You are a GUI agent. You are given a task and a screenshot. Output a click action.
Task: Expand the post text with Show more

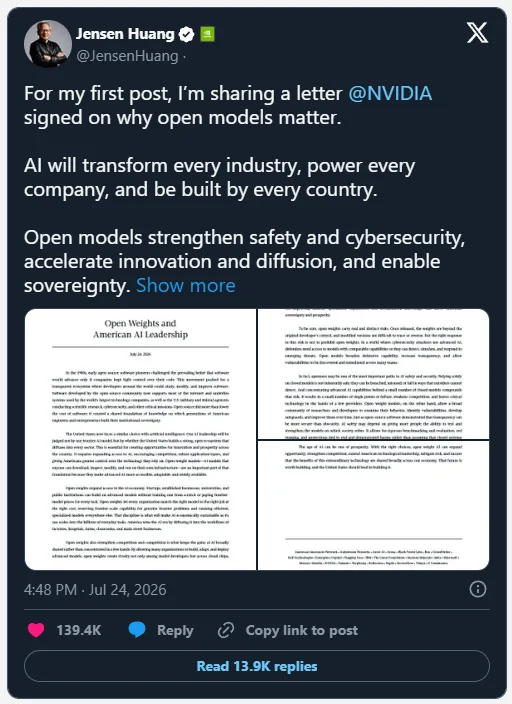coord(185,286)
